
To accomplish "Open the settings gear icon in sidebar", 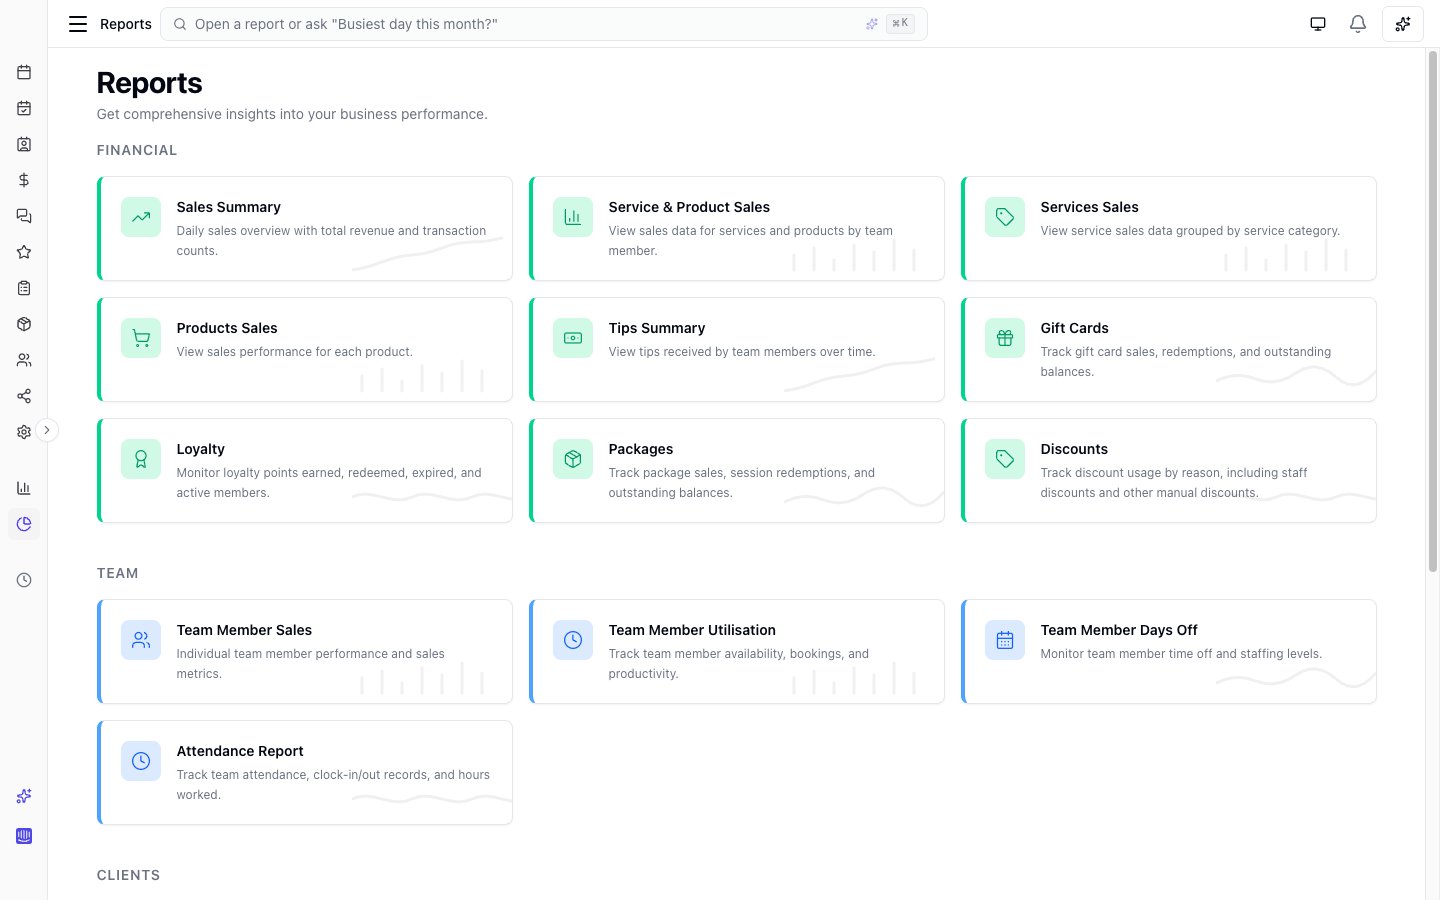I will click(x=24, y=432).
